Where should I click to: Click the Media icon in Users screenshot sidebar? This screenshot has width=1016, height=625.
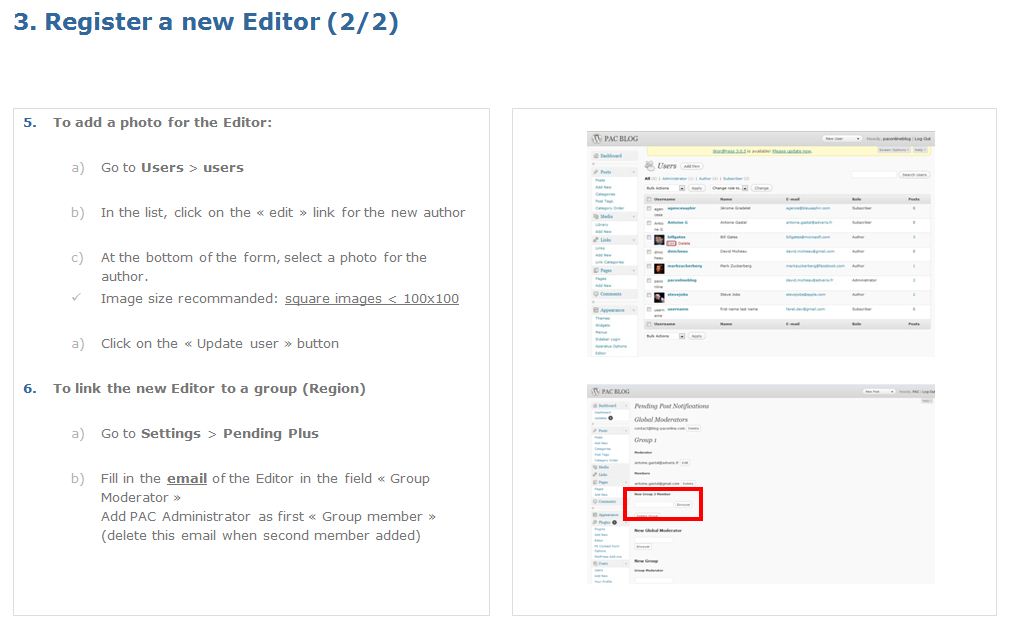point(595,216)
